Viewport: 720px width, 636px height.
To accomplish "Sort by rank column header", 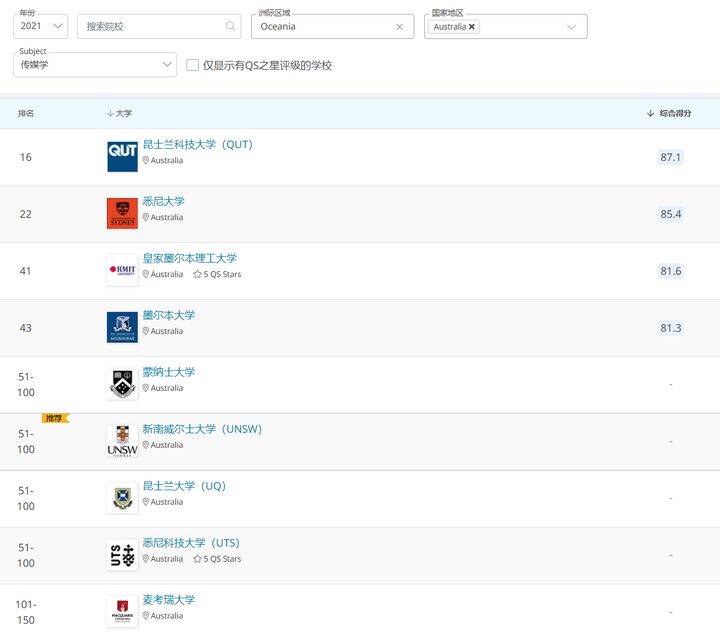I will click(26, 113).
